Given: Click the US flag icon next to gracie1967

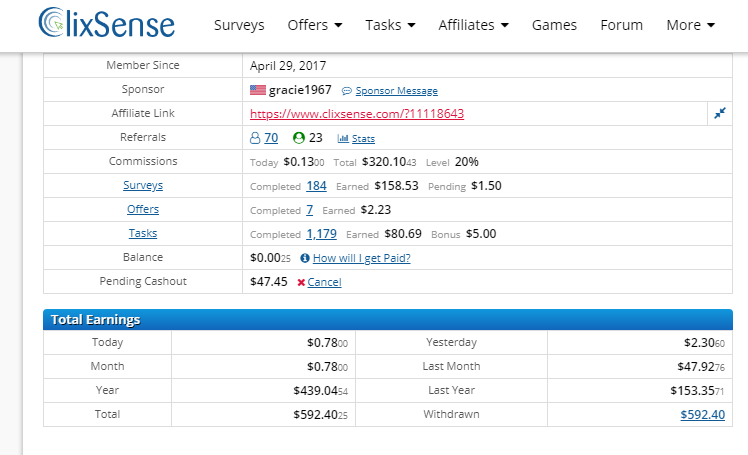Looking at the screenshot, I should click(258, 90).
